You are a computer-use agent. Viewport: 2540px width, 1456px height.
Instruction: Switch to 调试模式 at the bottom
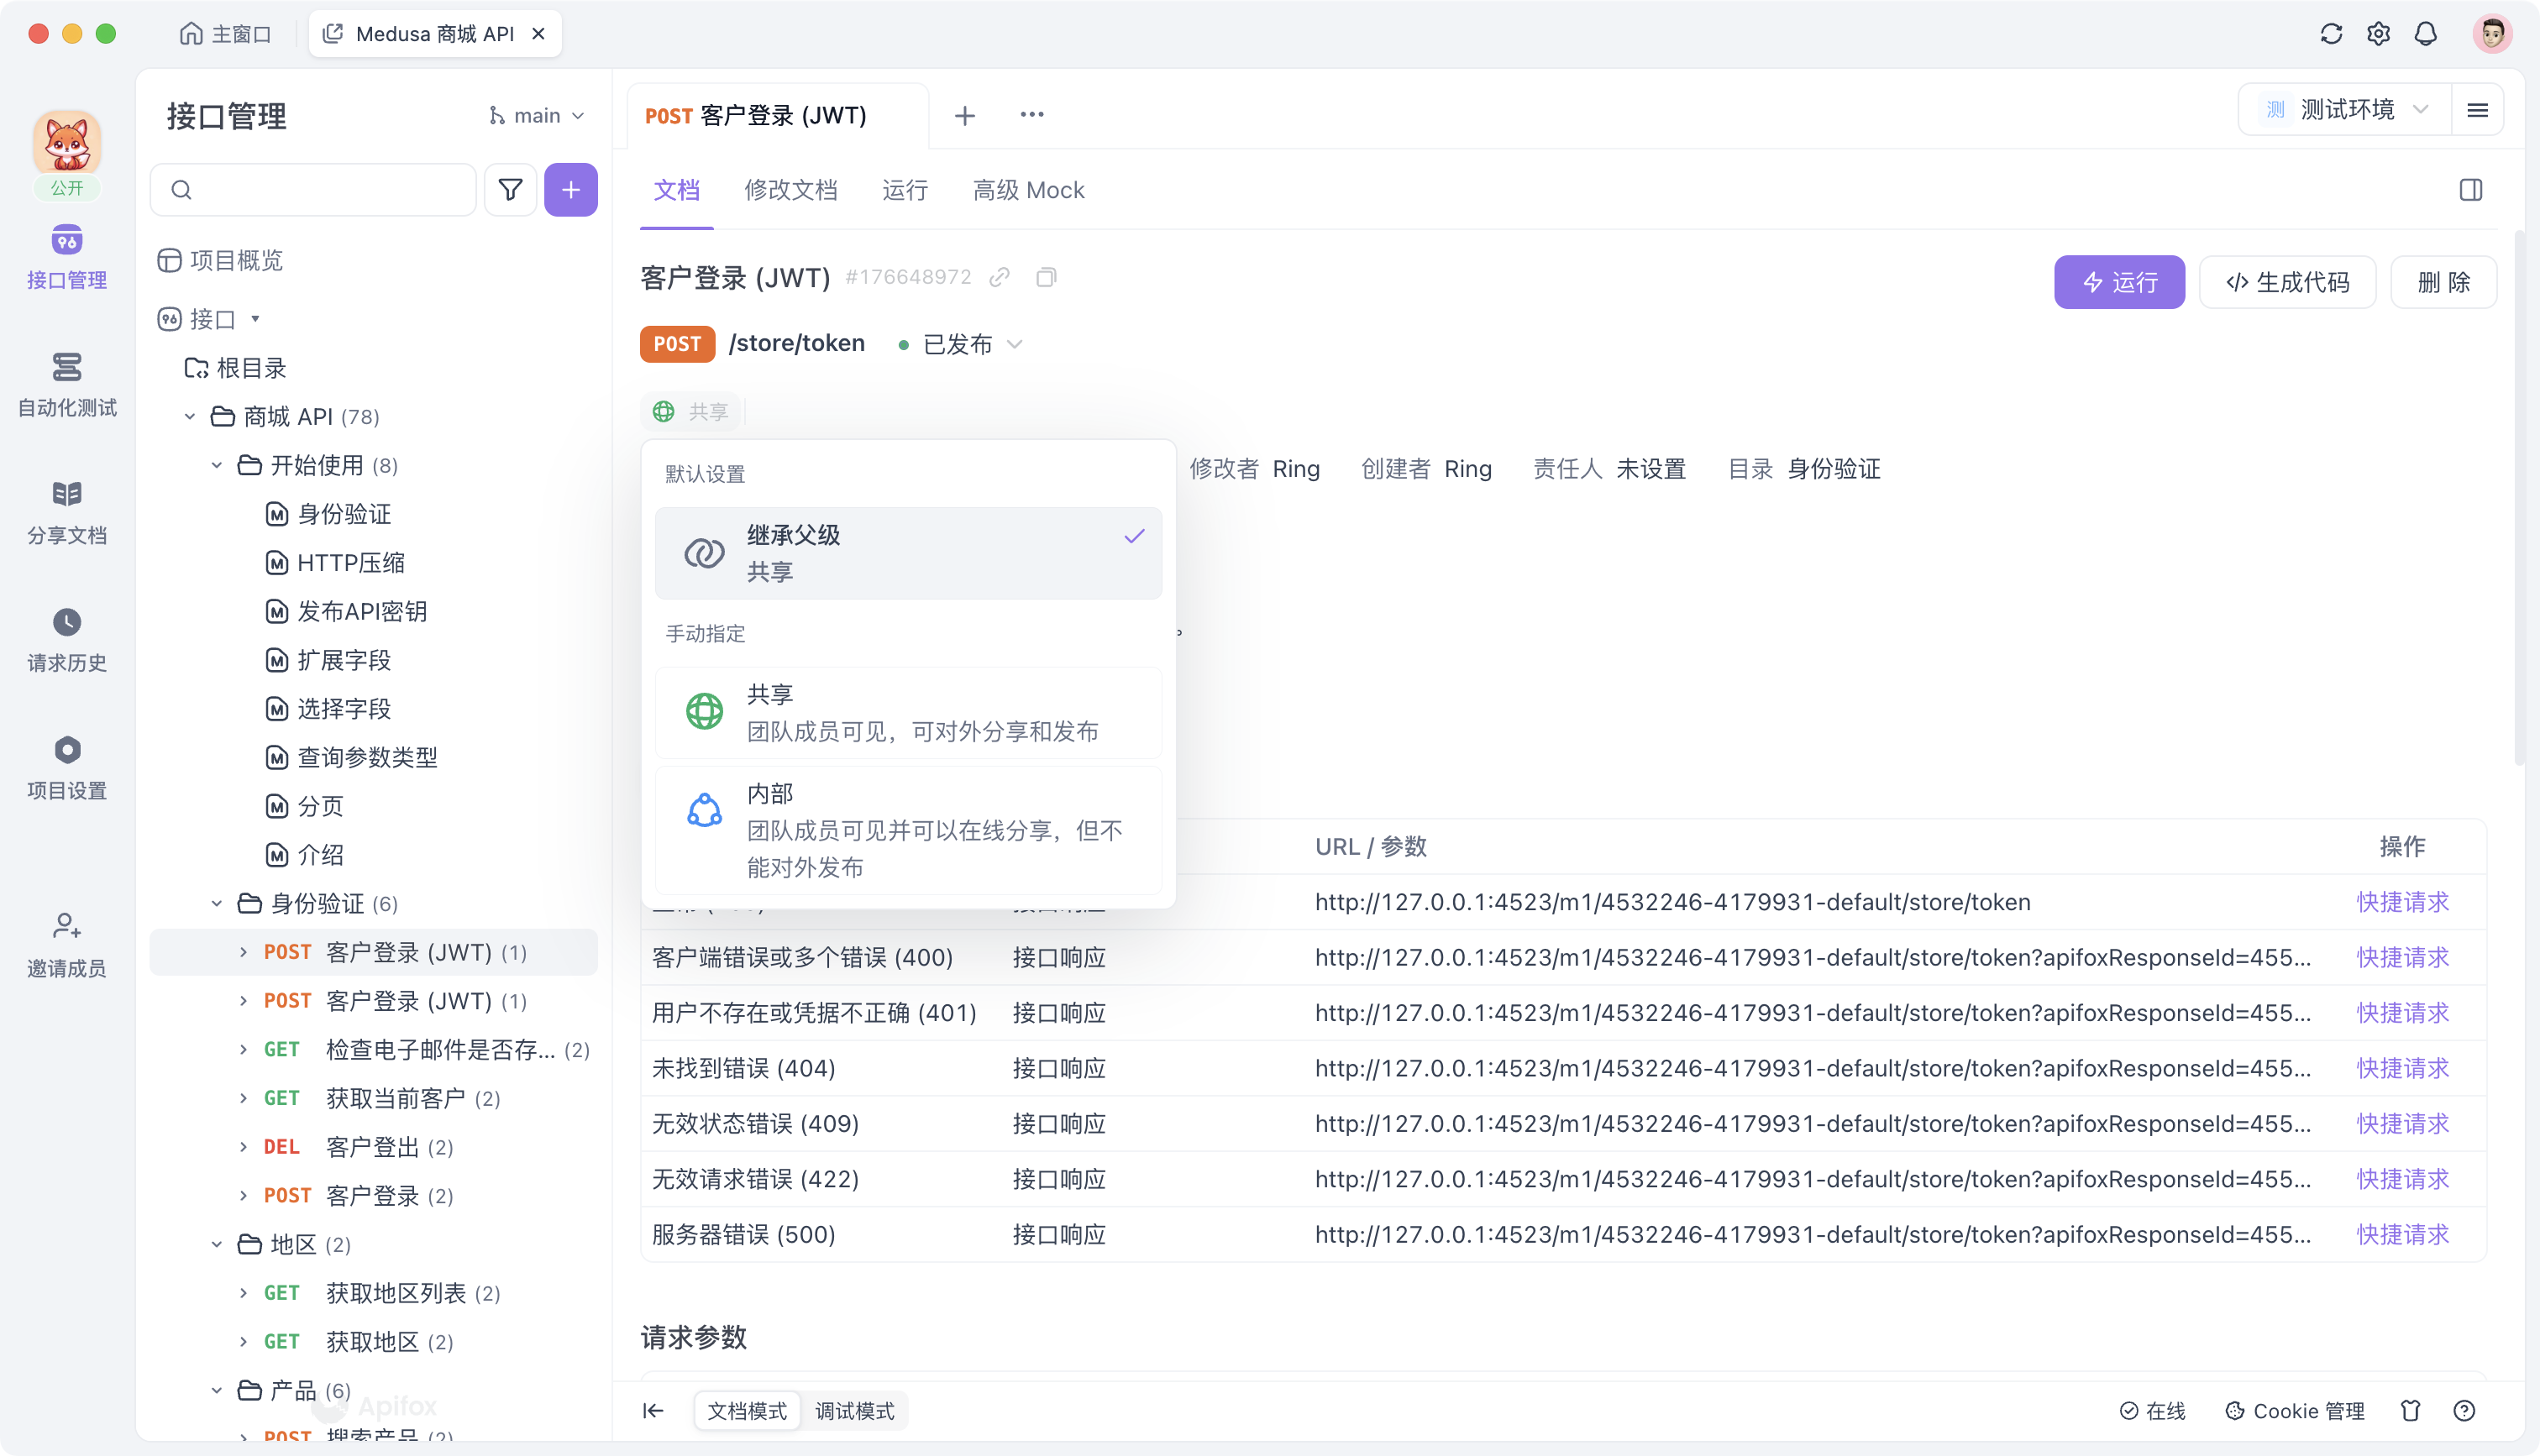click(x=855, y=1411)
